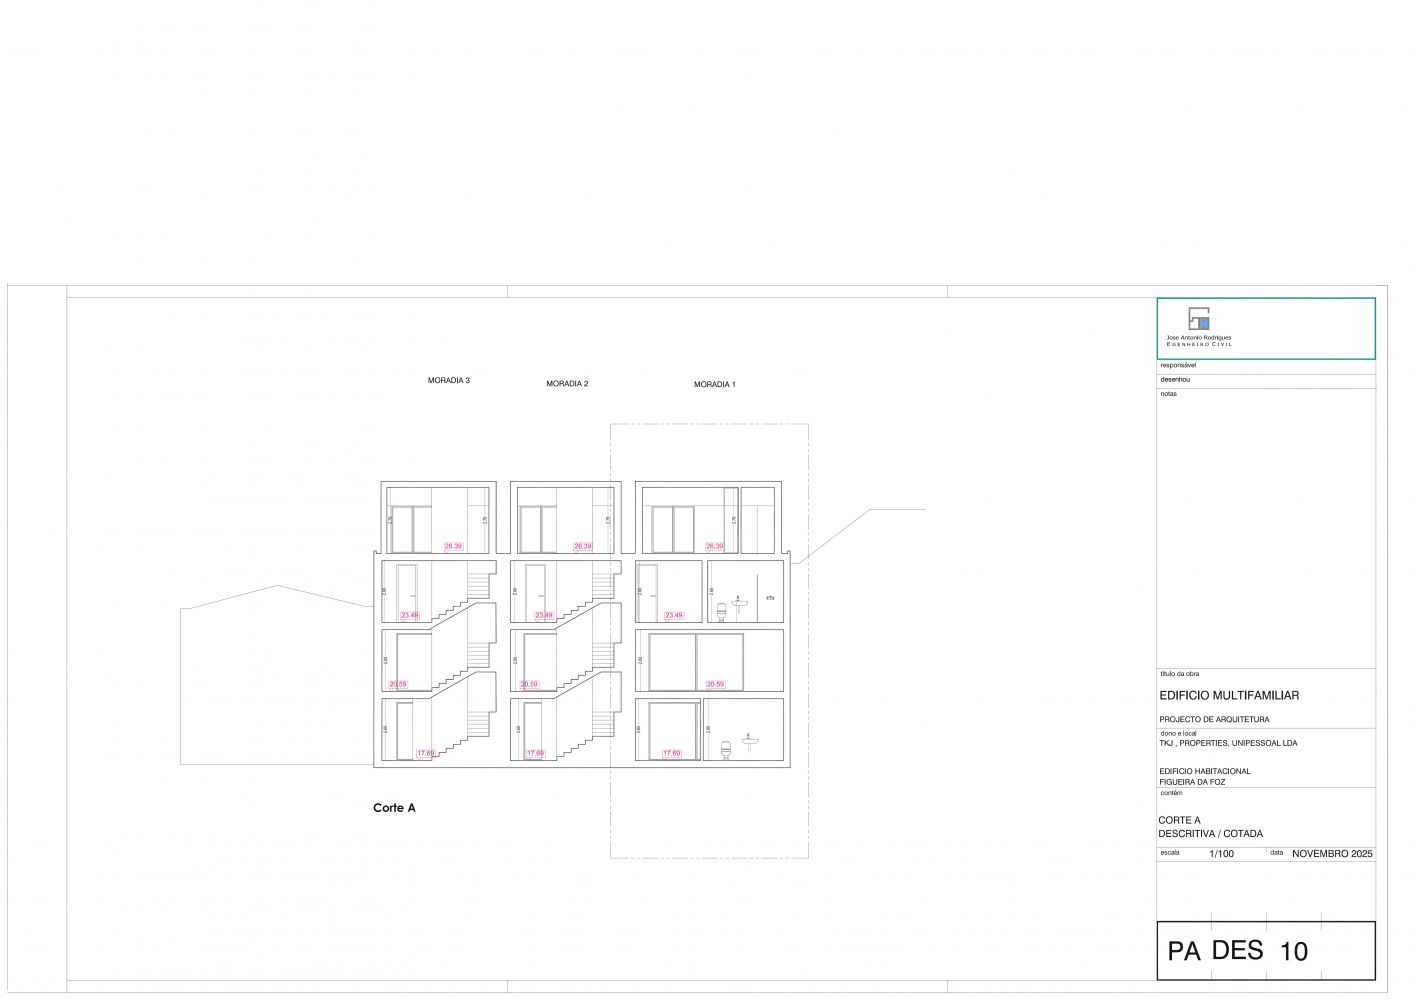
Task: Click the 1/100 scale value
Action: (1221, 854)
